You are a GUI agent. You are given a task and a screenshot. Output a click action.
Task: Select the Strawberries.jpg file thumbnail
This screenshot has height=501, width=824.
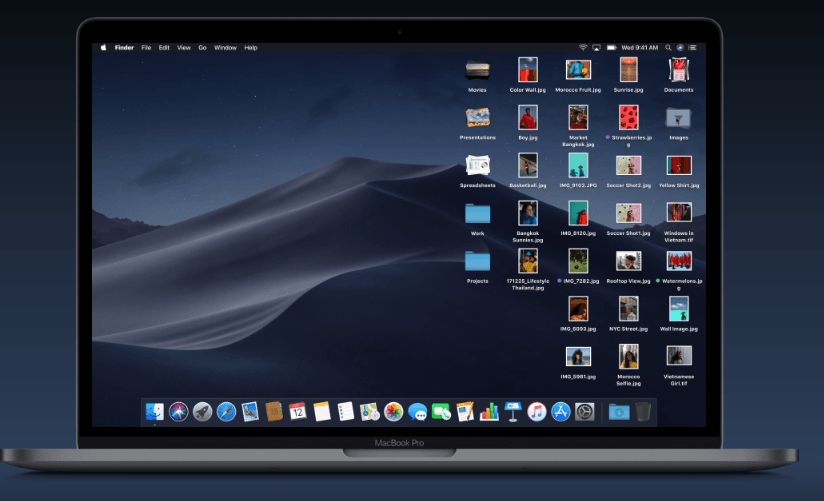click(629, 117)
